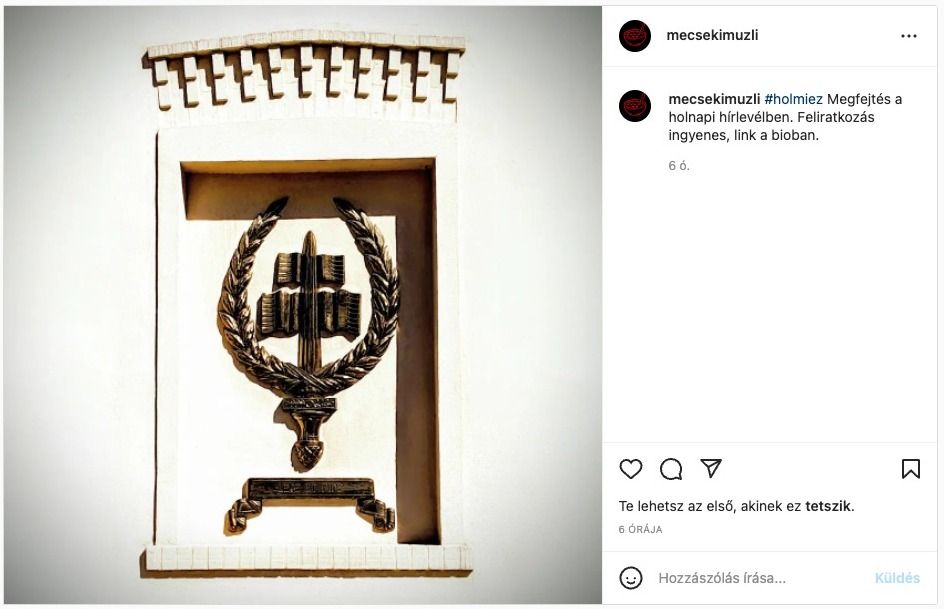This screenshot has width=944, height=609.
Task: Share the post with the paper plane icon
Action: point(711,468)
